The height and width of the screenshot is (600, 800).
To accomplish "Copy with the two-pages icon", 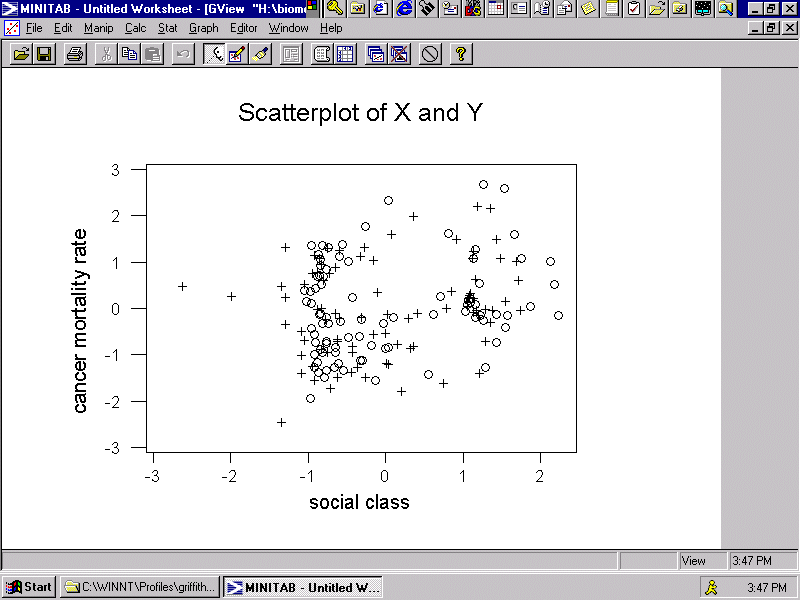I will 129,54.
